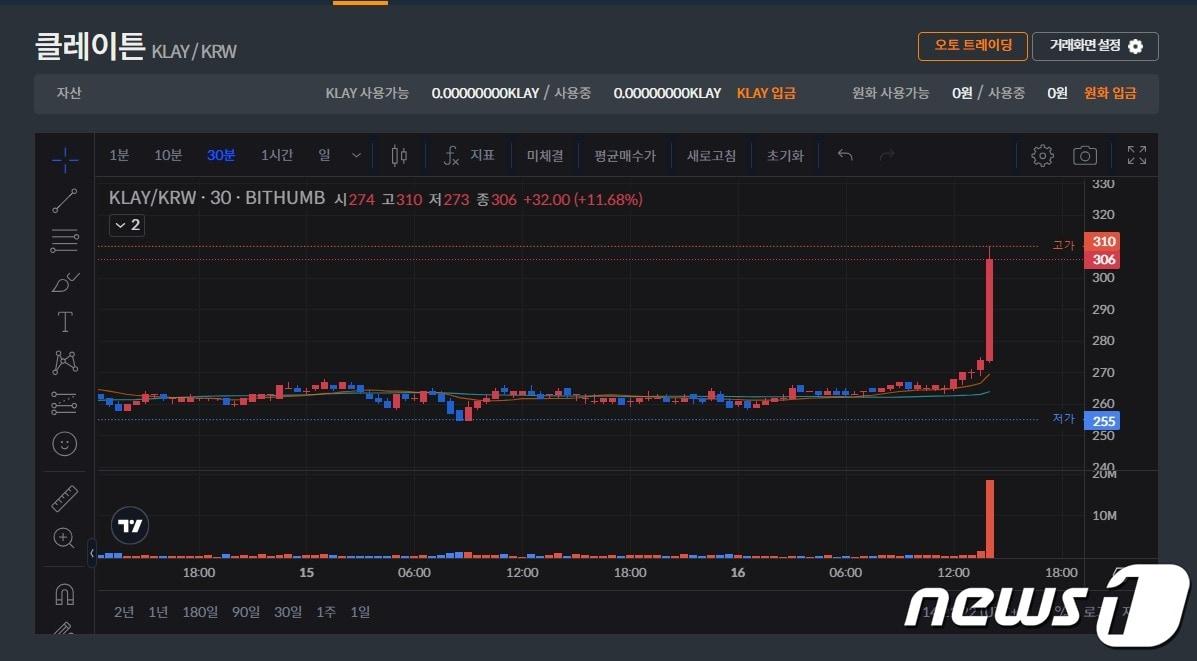This screenshot has width=1197, height=661.
Task: Open chart settings gear in the toolbar
Action: point(1042,156)
